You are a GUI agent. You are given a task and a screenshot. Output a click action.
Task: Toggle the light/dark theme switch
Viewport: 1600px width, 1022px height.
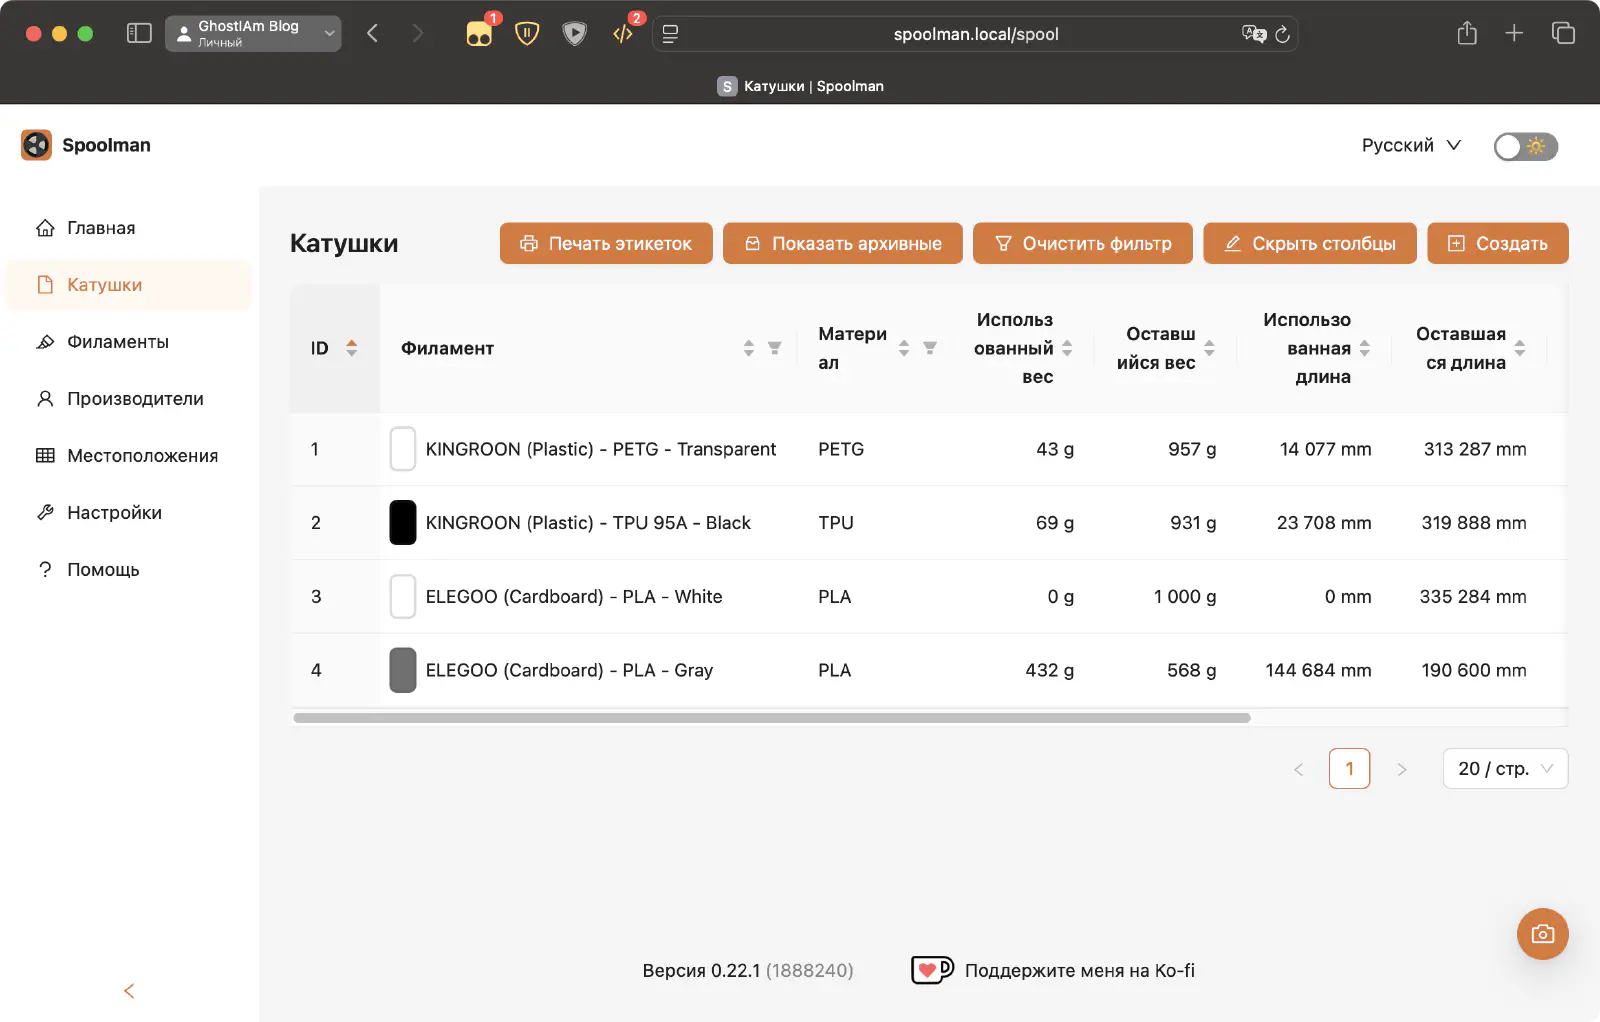(1526, 146)
